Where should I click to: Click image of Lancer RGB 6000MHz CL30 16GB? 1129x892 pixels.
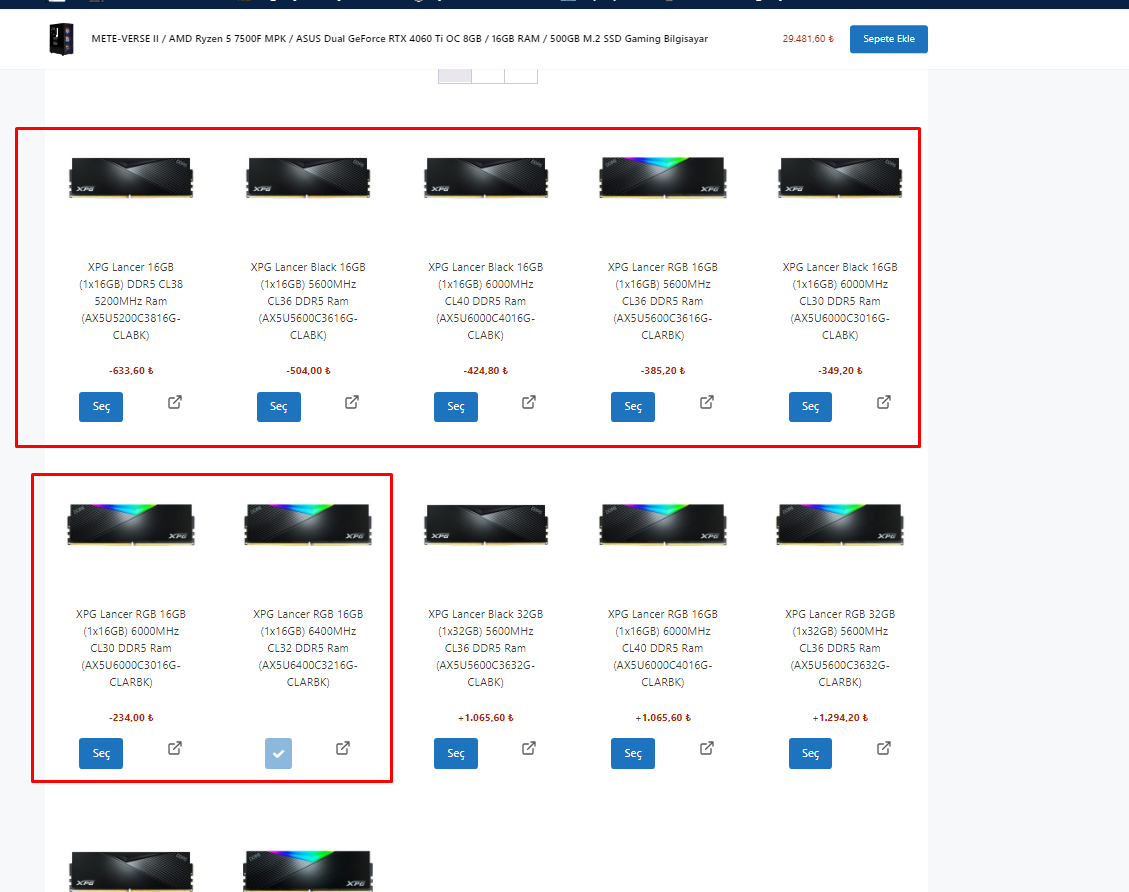tap(131, 524)
